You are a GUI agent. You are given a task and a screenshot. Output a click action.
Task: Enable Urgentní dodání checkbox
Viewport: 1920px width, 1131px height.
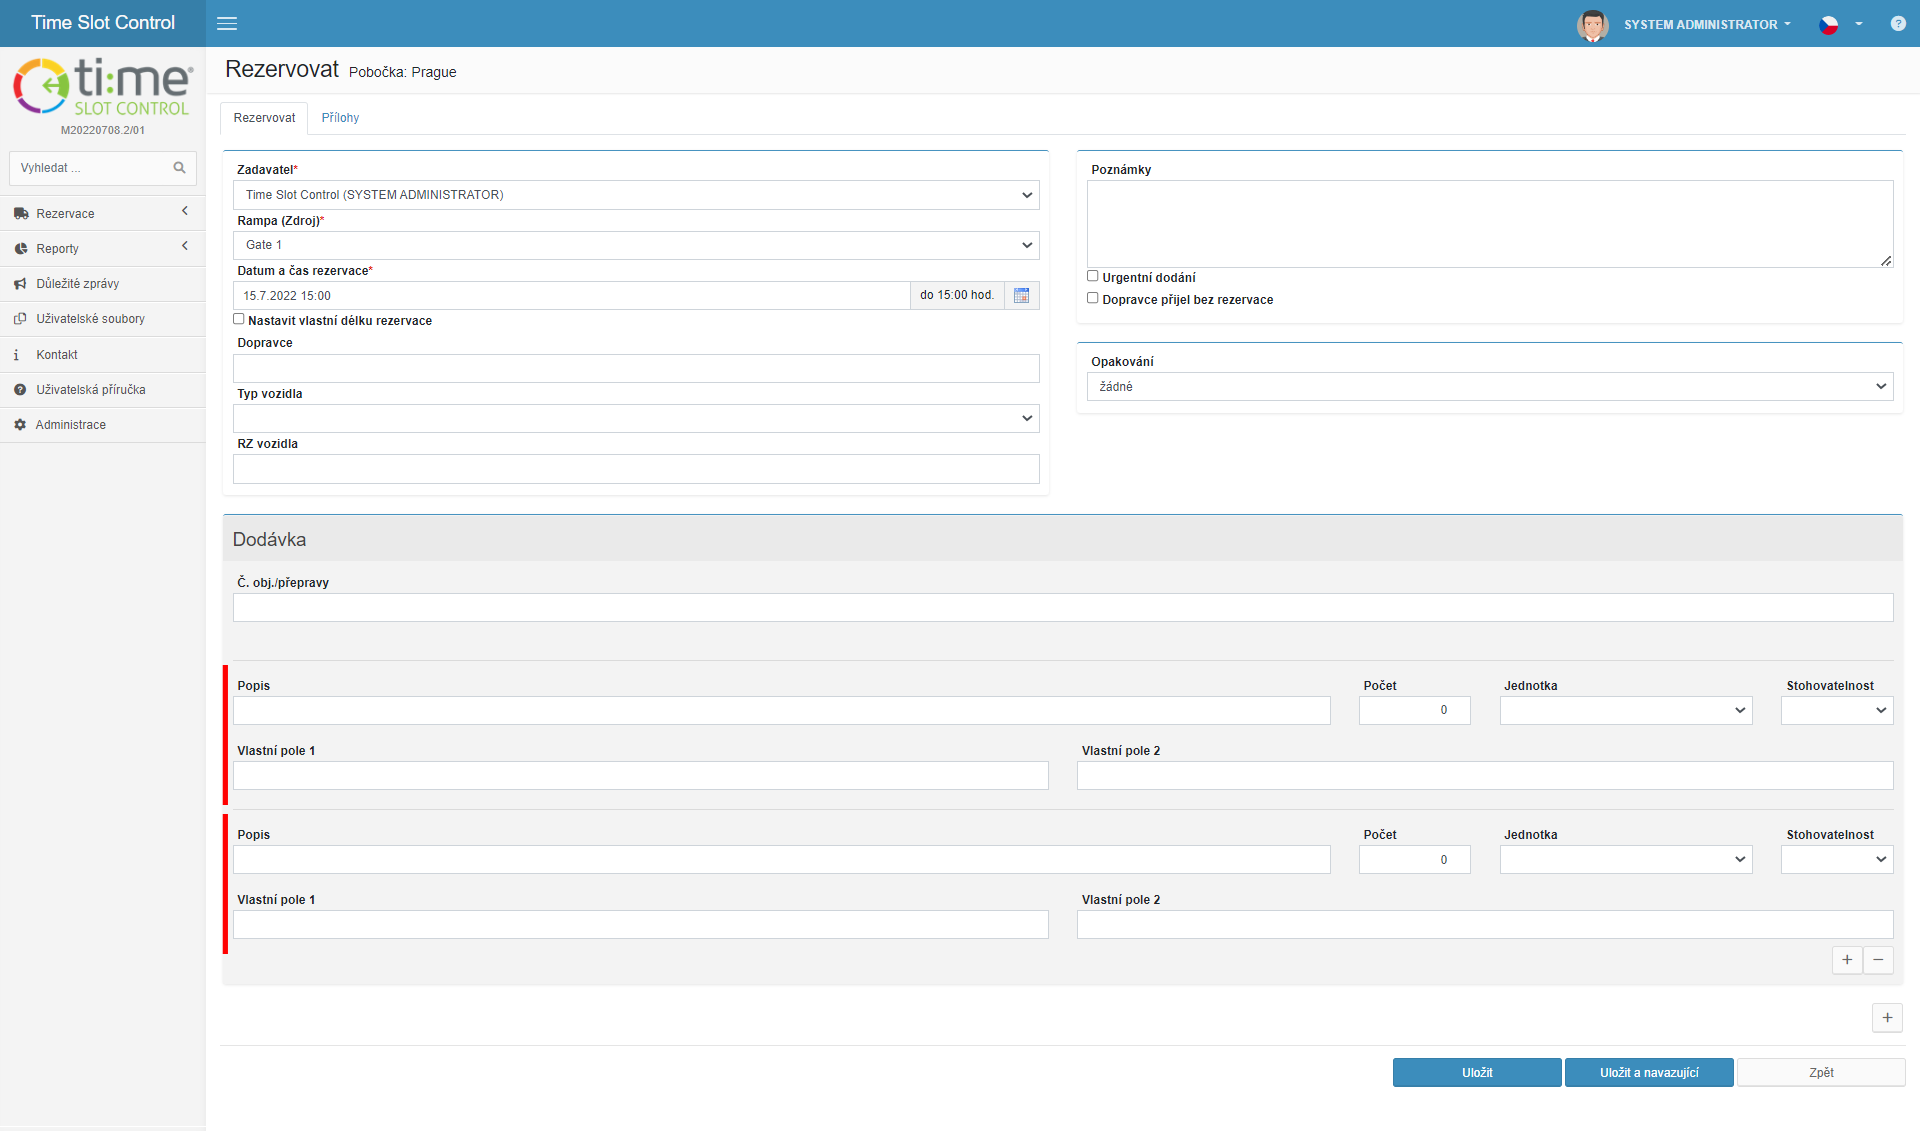[1093, 276]
